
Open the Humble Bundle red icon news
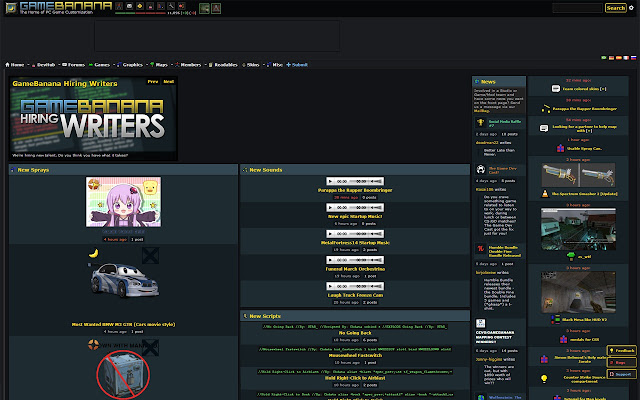click(480, 248)
